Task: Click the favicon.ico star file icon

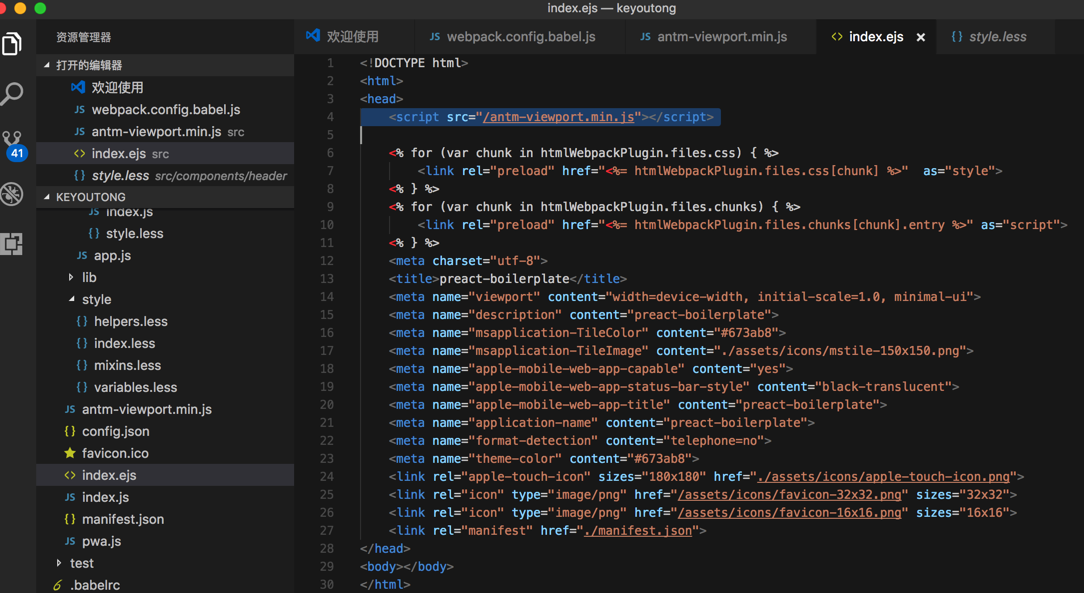Action: [x=70, y=453]
